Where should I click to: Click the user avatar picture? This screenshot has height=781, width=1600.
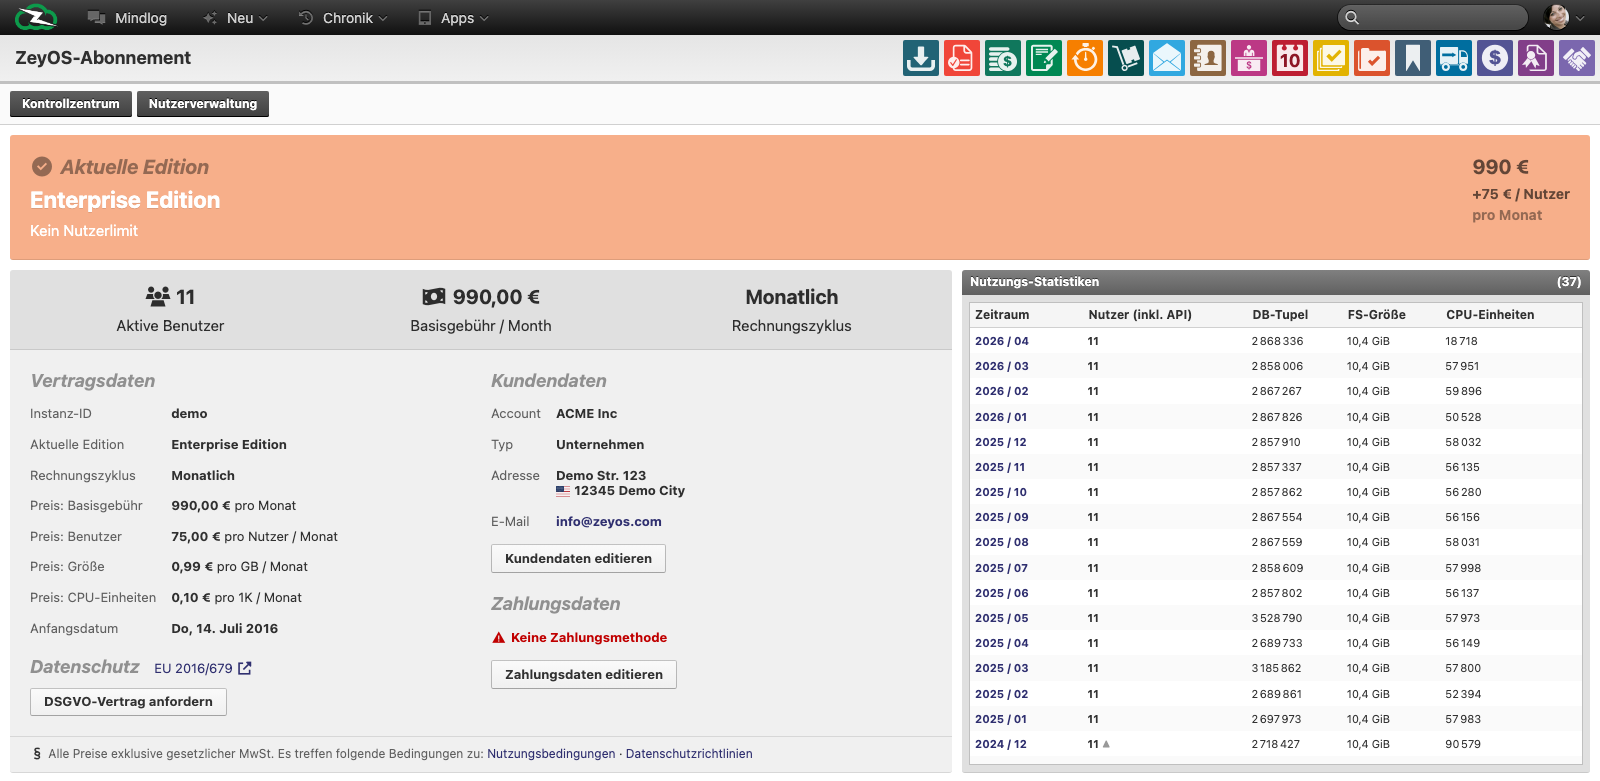click(1556, 17)
